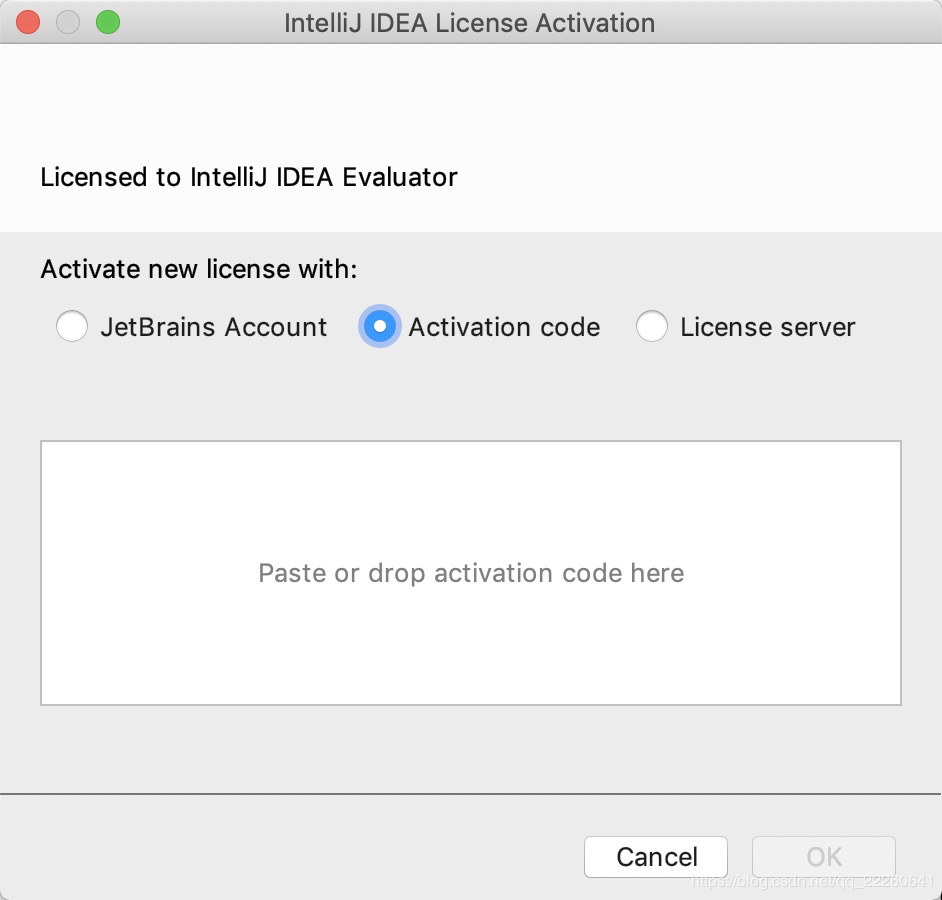Click the horizontal separator above Cancel
Screen dimensions: 942x900
[x=470, y=794]
